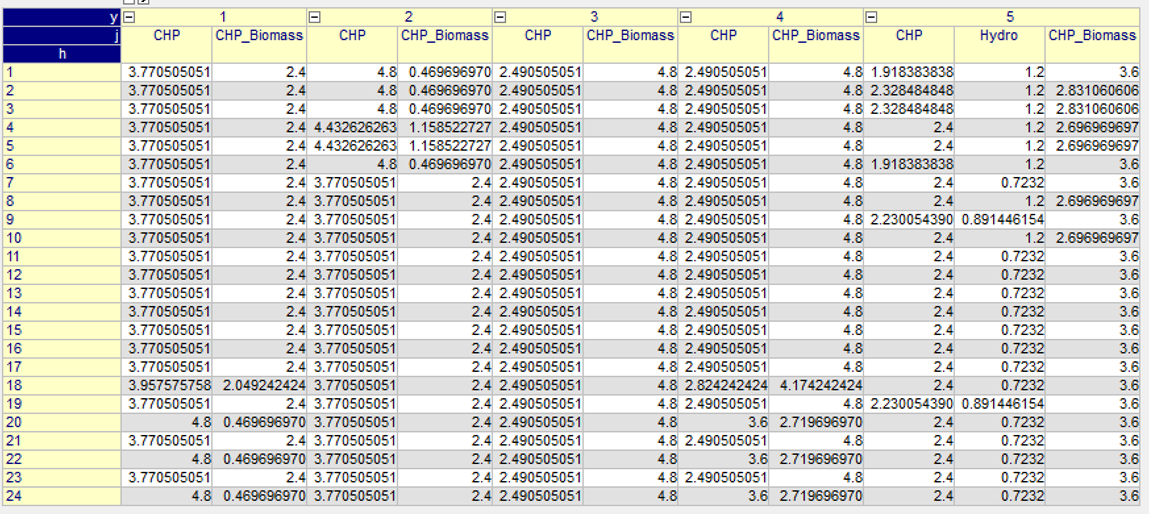Select the CHP_Biomass column header under year 3
This screenshot has width=1149, height=514.
pyautogui.click(x=630, y=45)
